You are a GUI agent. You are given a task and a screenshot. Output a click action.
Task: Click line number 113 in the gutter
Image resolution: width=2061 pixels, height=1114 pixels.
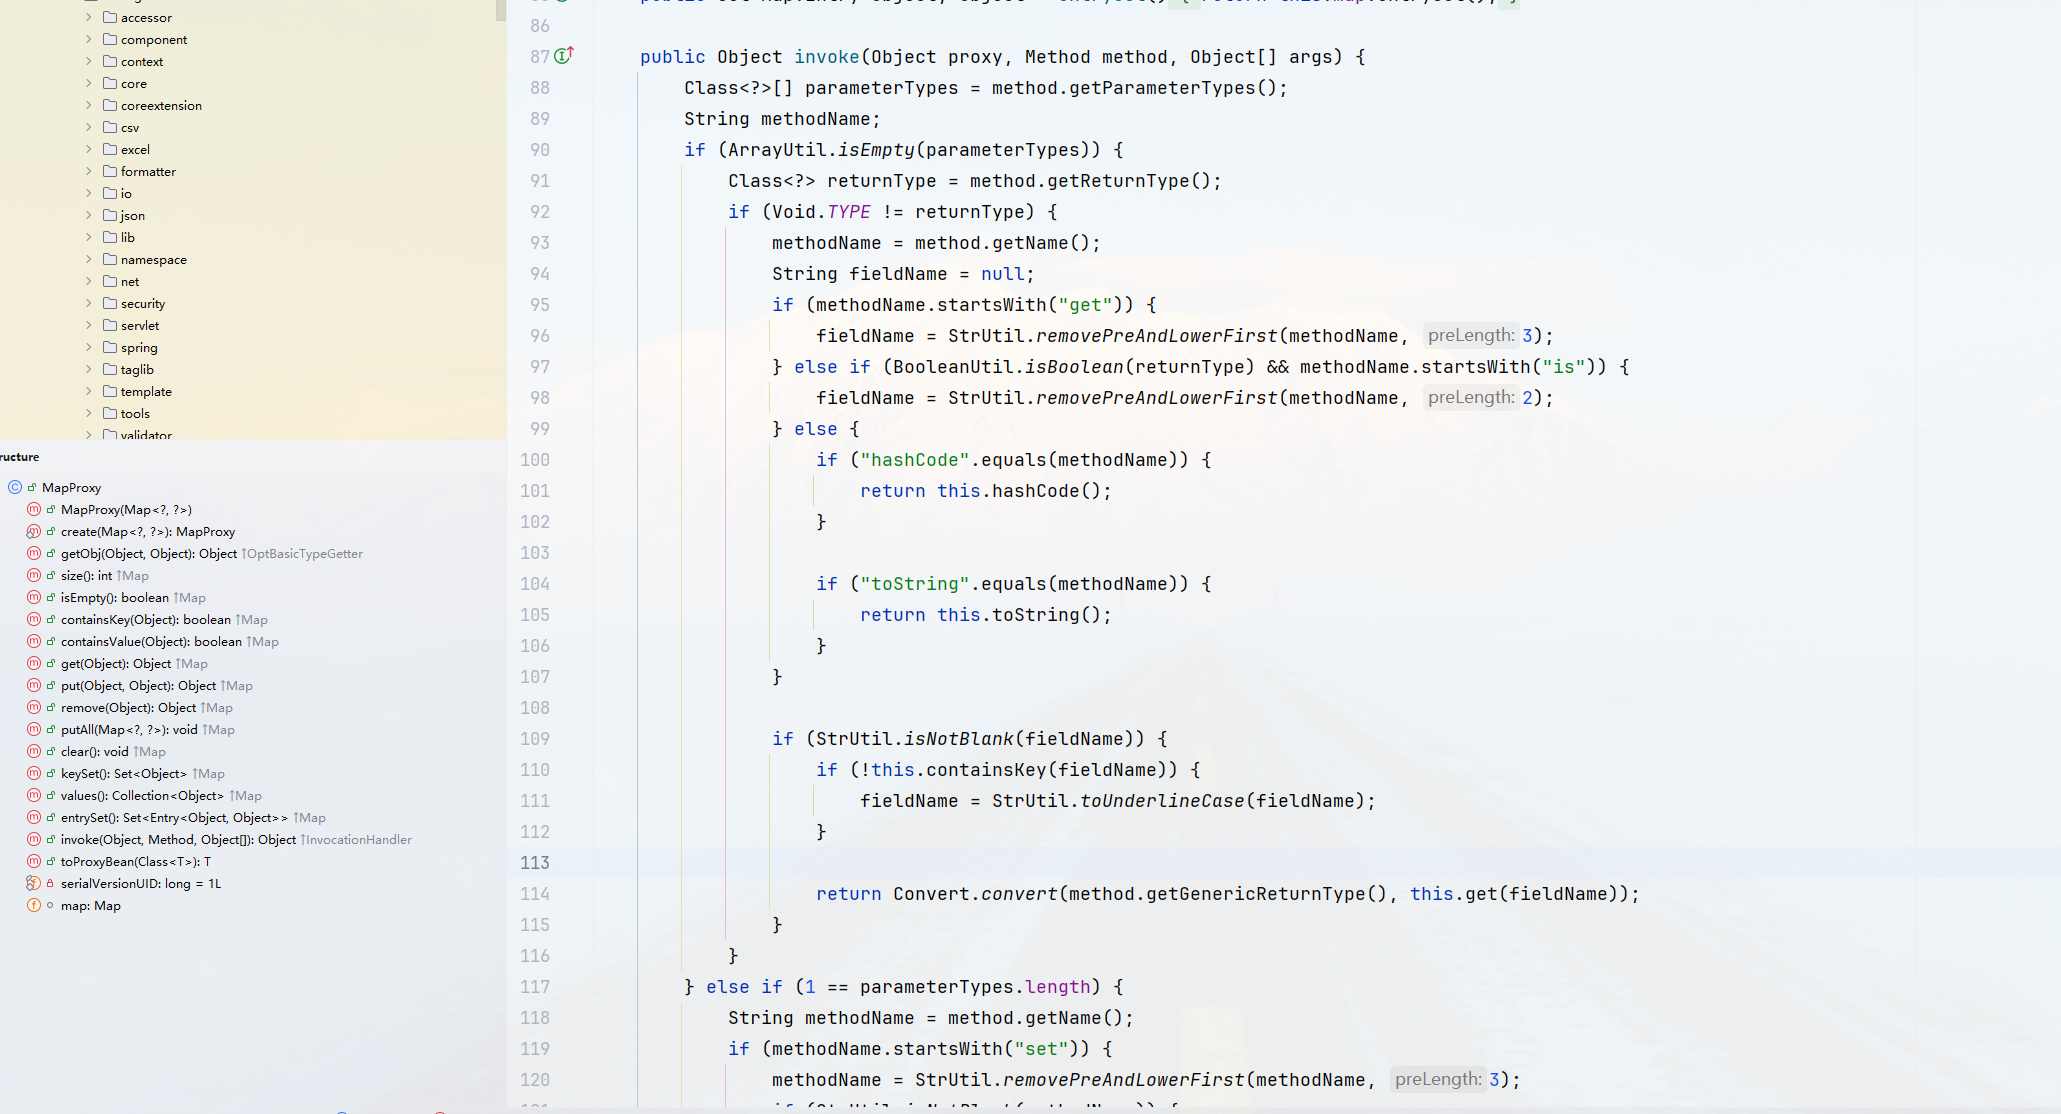[x=535, y=862]
